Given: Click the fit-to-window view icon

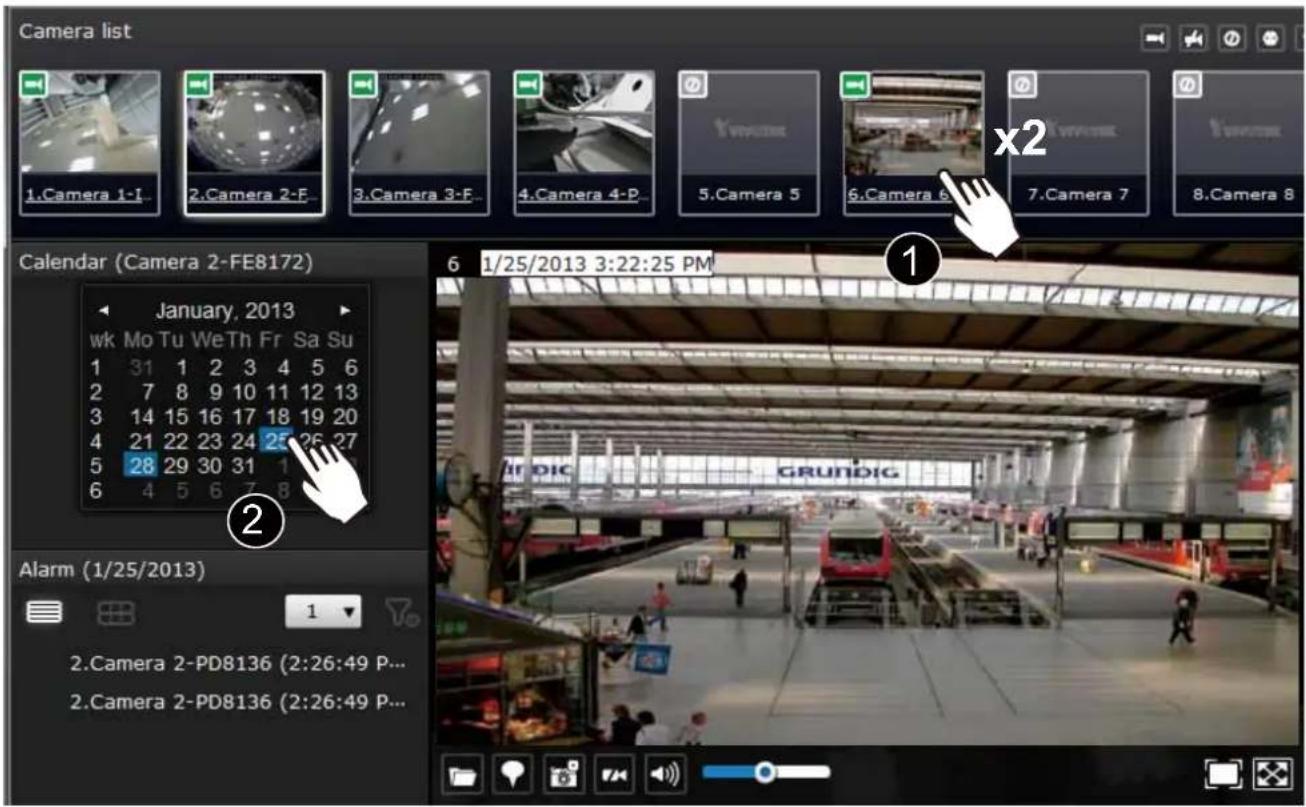Looking at the screenshot, I should (x=1225, y=774).
